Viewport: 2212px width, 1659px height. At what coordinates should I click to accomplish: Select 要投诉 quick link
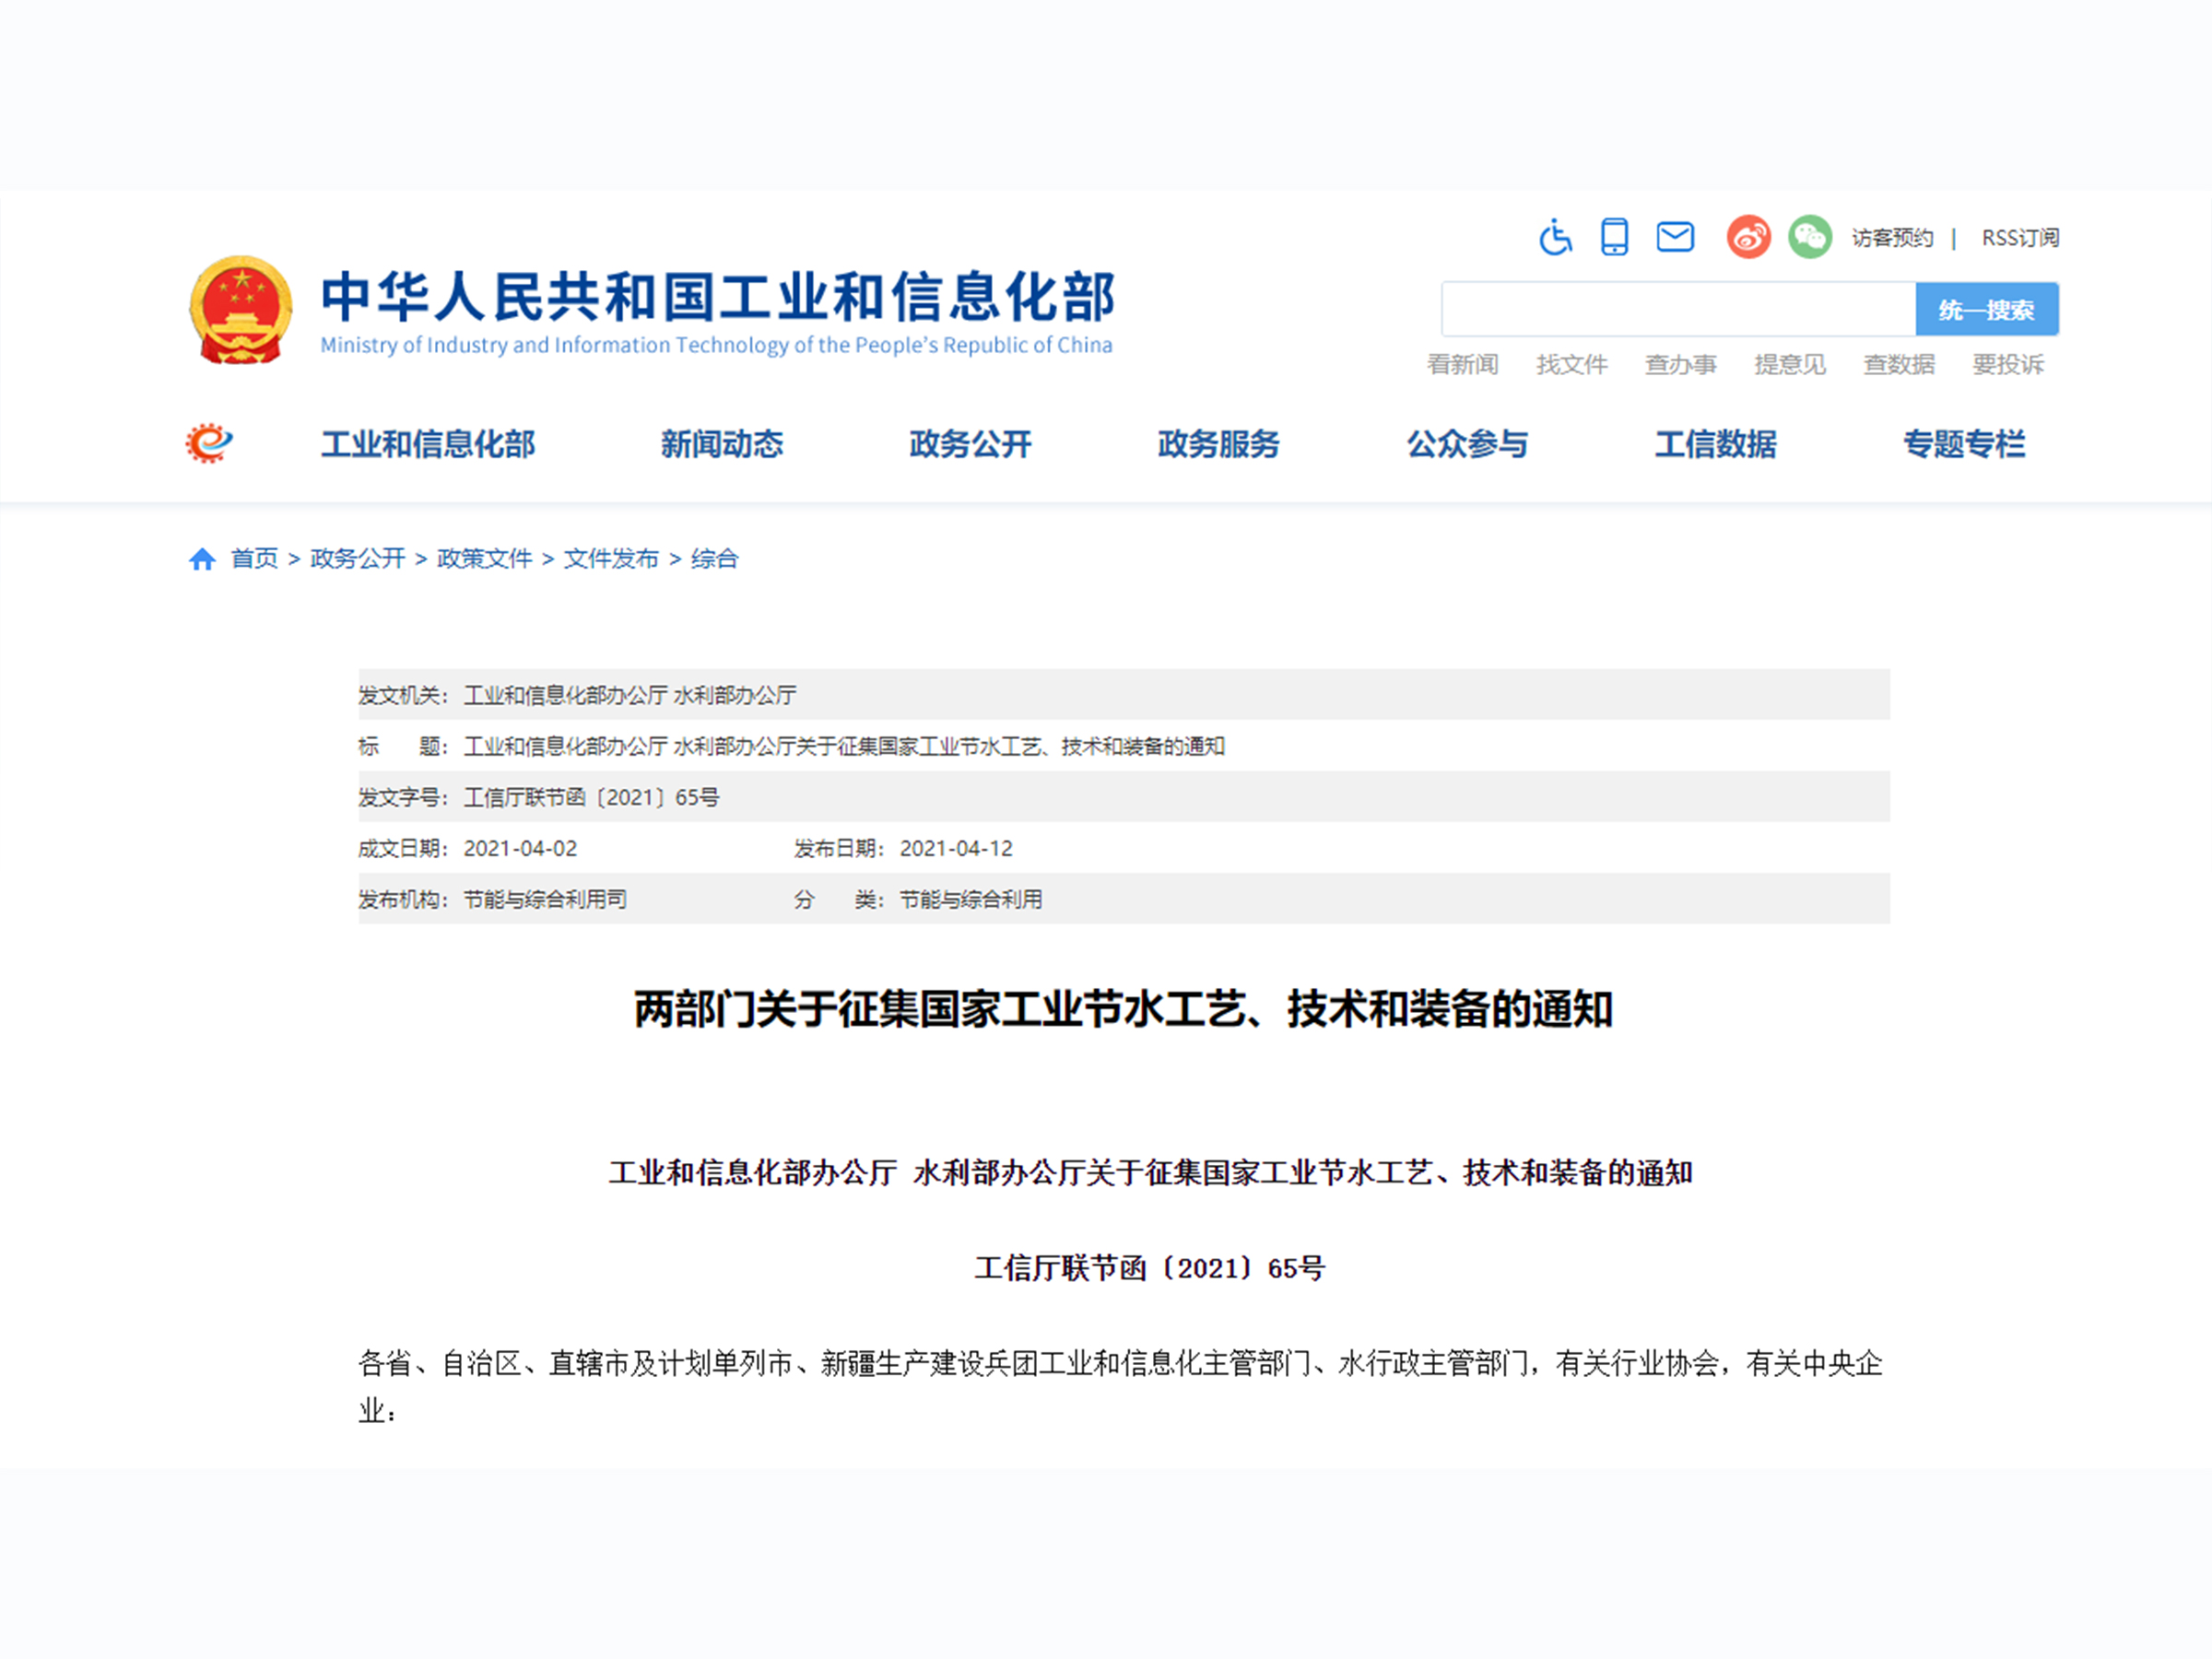2008,364
